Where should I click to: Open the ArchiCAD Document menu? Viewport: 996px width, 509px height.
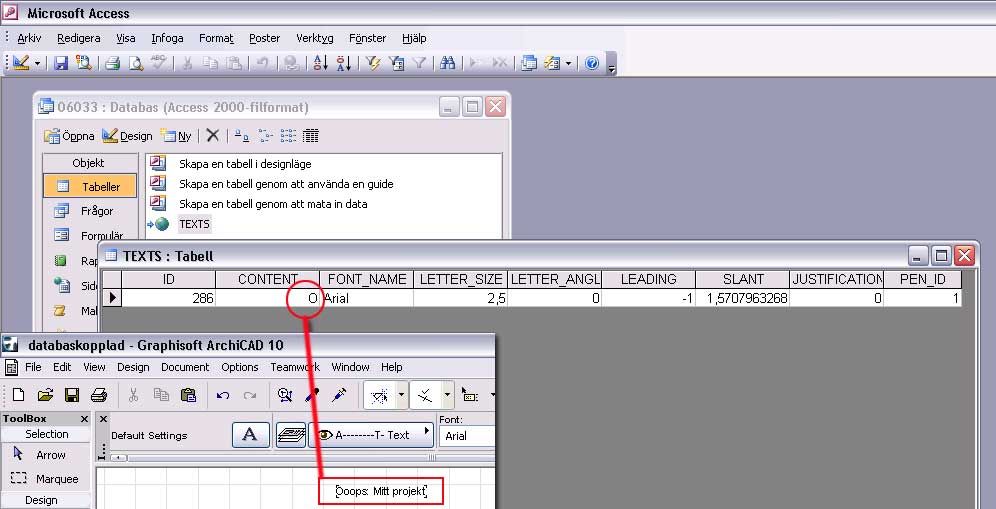(185, 367)
